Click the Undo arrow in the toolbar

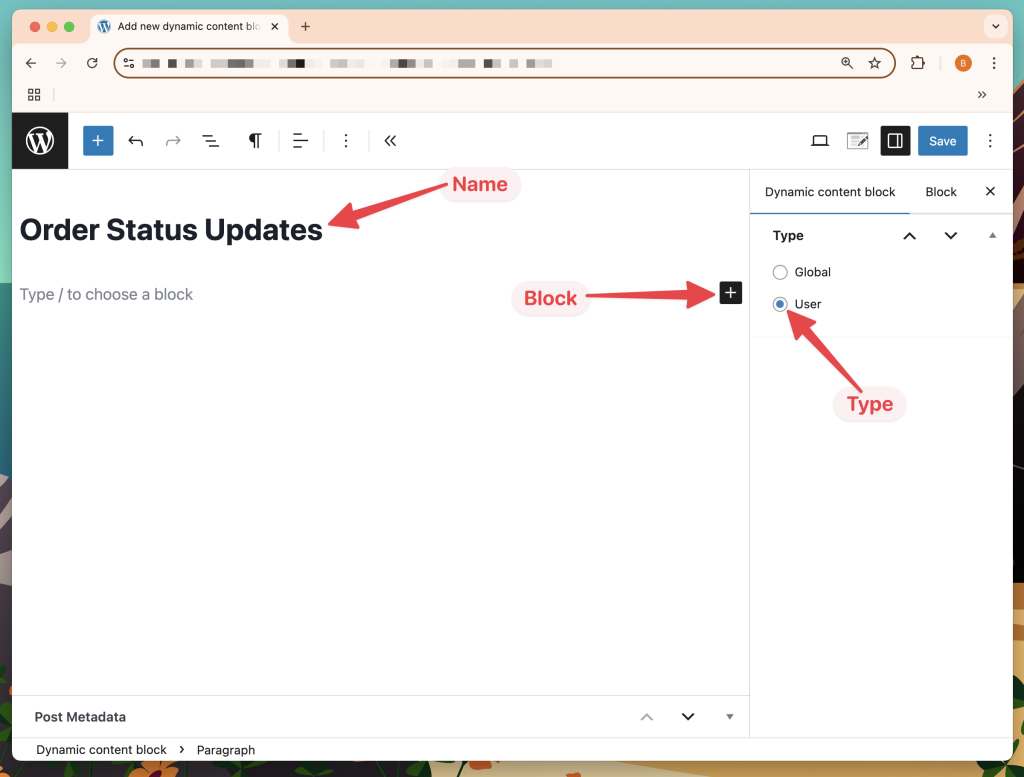click(136, 140)
